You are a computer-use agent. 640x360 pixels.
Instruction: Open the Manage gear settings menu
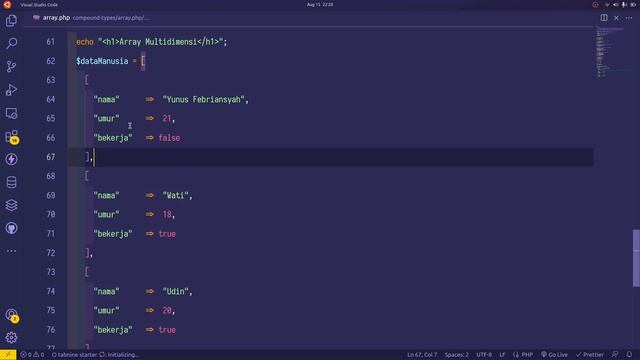coord(11,338)
